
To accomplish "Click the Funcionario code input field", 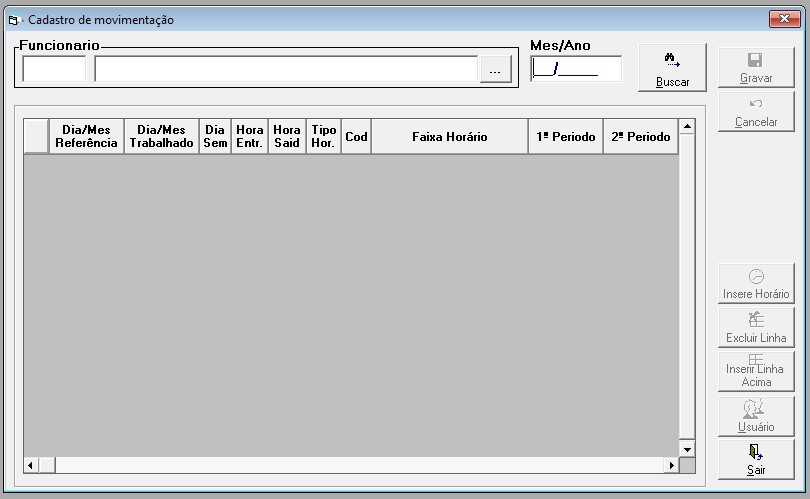I will coord(54,69).
